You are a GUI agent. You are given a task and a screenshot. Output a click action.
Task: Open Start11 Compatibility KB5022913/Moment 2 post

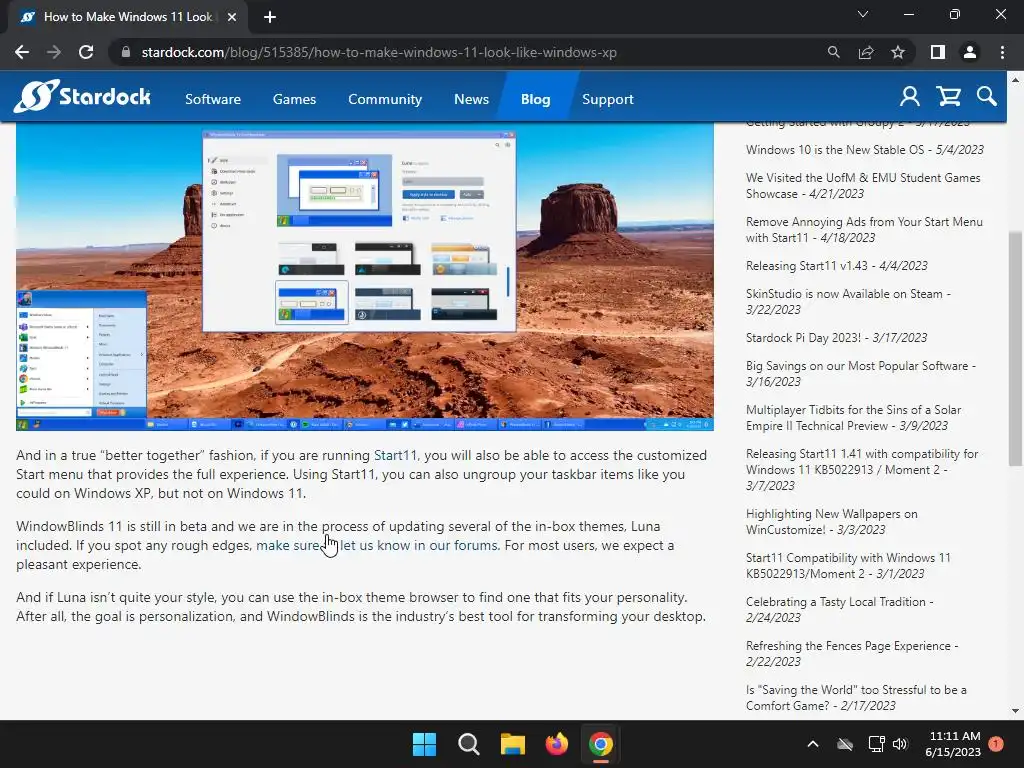click(848, 566)
